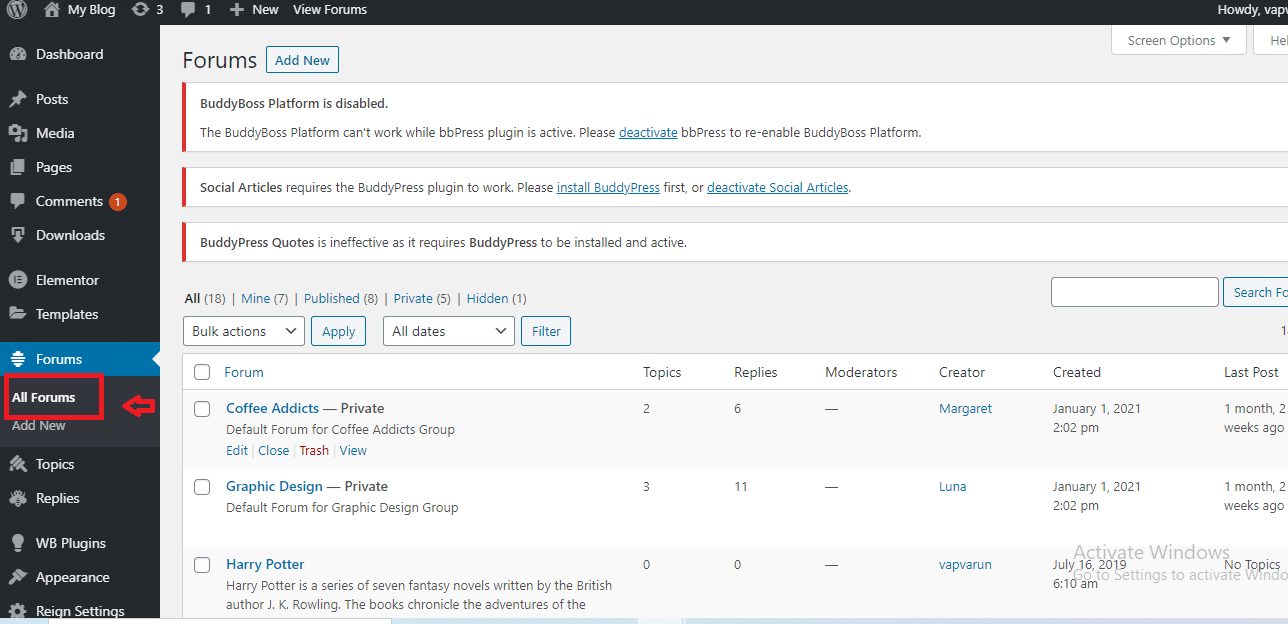The image size is (1288, 624).
Task: Click the install BuddyPress link
Action: point(608,187)
